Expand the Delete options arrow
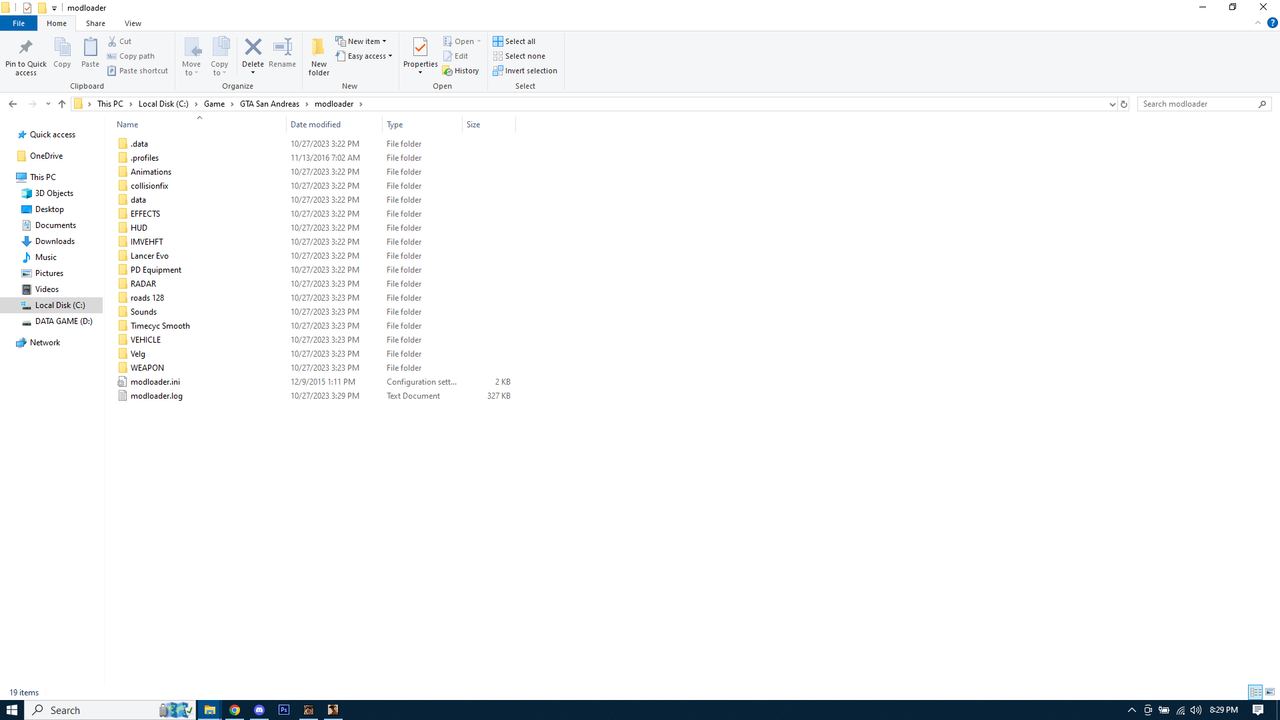Viewport: 1280px width, 720px height. click(253, 72)
